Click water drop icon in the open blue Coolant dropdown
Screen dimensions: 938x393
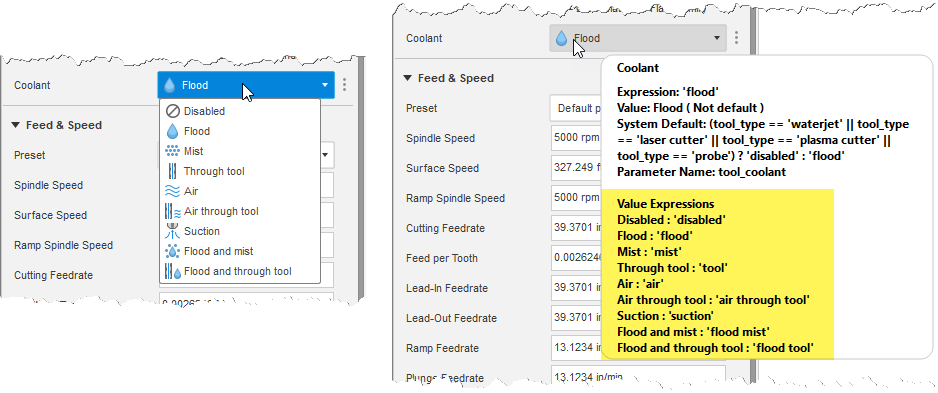point(170,86)
